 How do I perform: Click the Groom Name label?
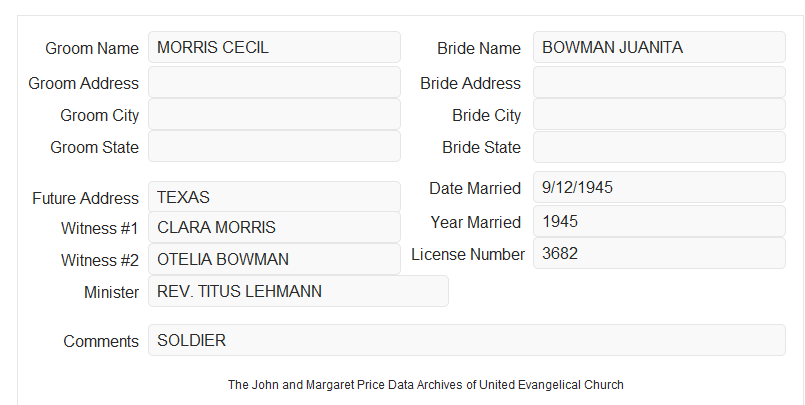[92, 48]
